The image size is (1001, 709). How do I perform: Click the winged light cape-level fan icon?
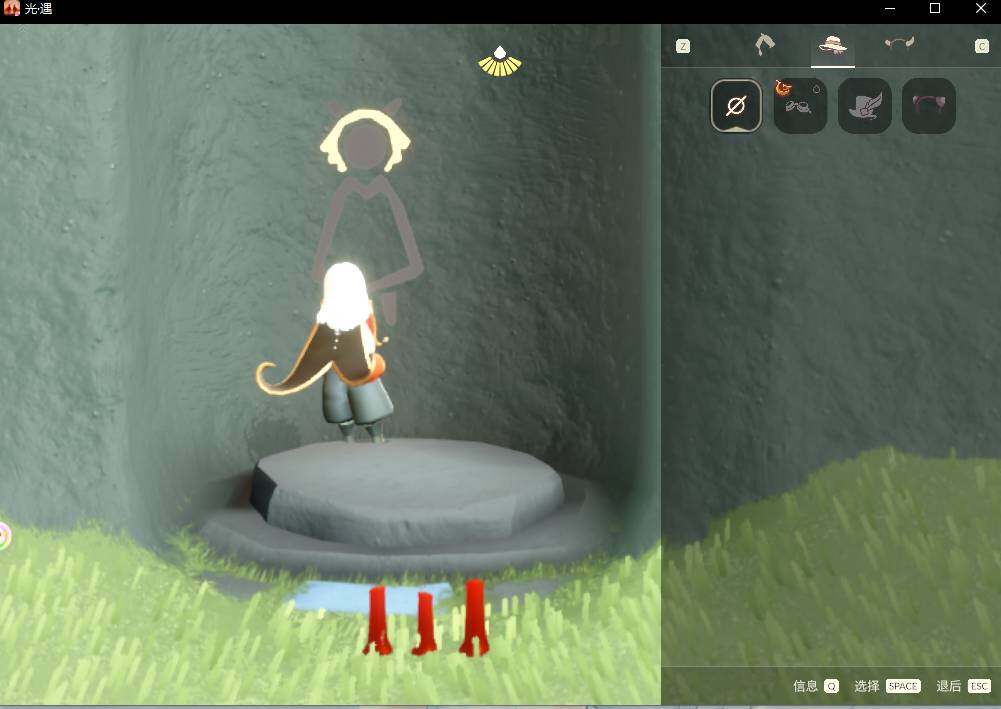pos(500,62)
